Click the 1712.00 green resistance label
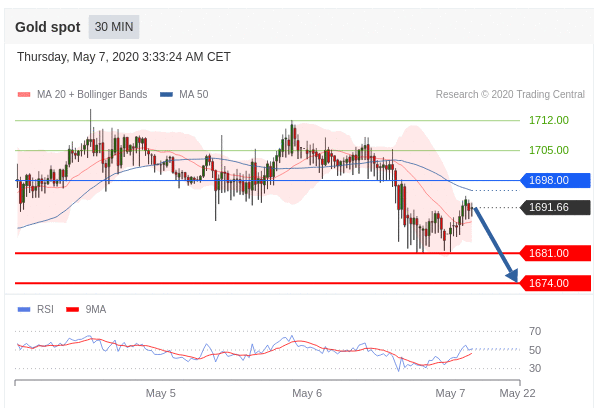This screenshot has height=413, width=596. [549, 120]
